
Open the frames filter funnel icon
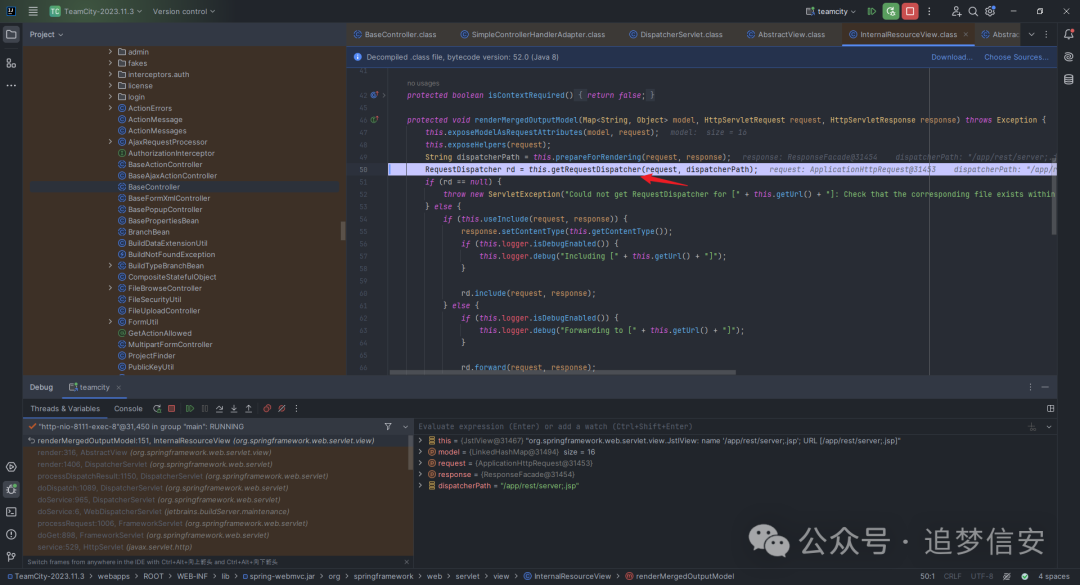point(388,427)
